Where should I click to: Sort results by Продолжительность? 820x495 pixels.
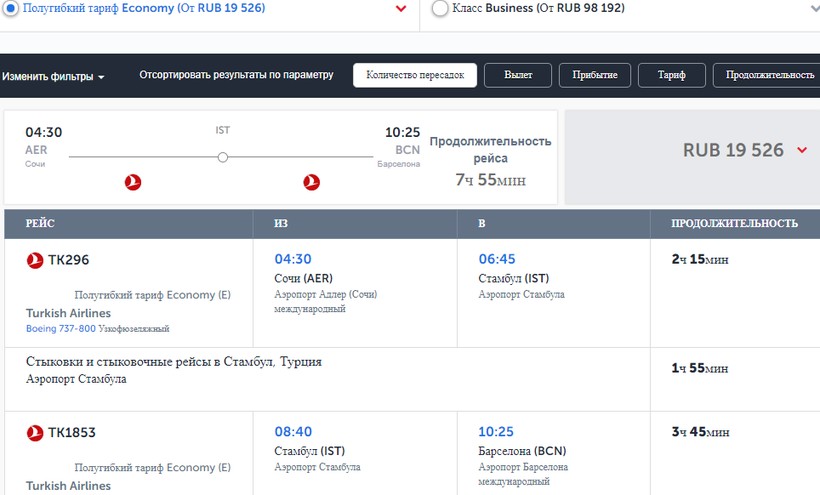(768, 76)
